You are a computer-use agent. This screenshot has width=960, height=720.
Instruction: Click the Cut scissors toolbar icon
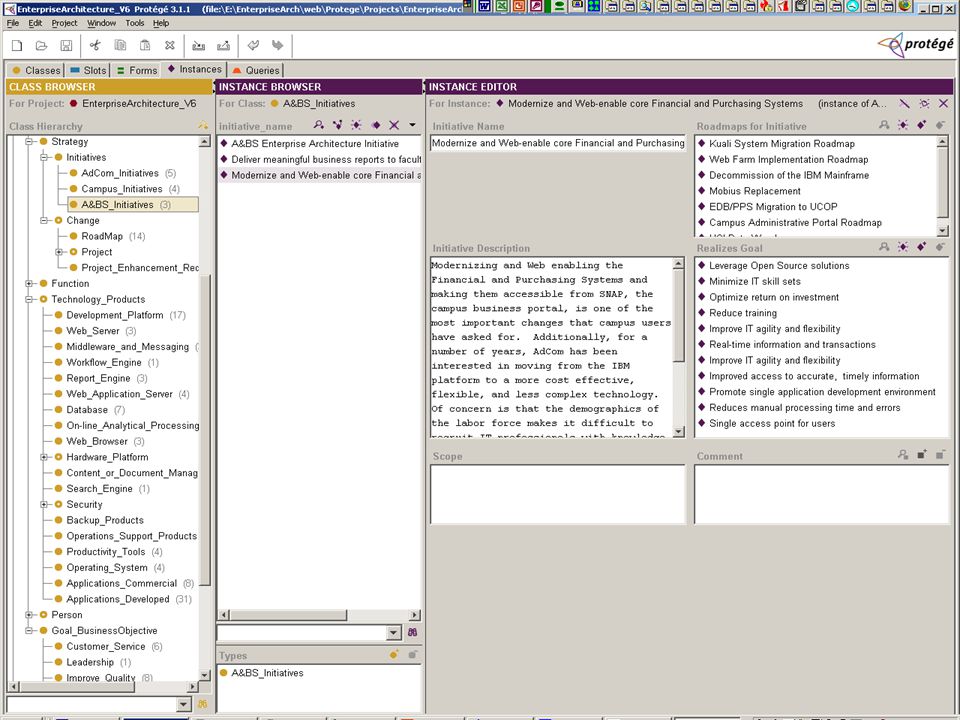95,45
